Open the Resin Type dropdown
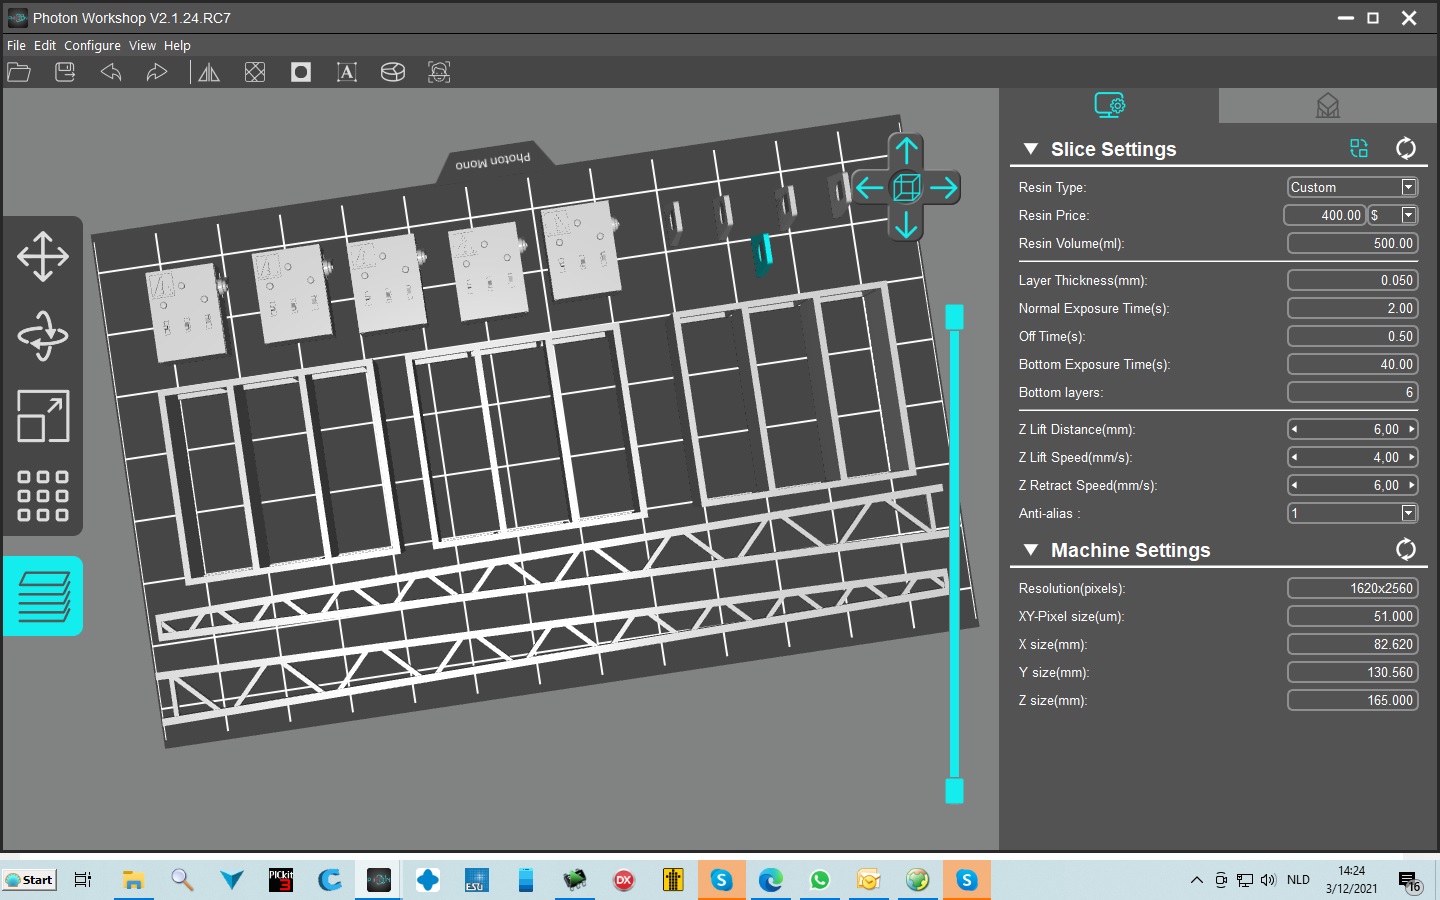 pos(1408,187)
